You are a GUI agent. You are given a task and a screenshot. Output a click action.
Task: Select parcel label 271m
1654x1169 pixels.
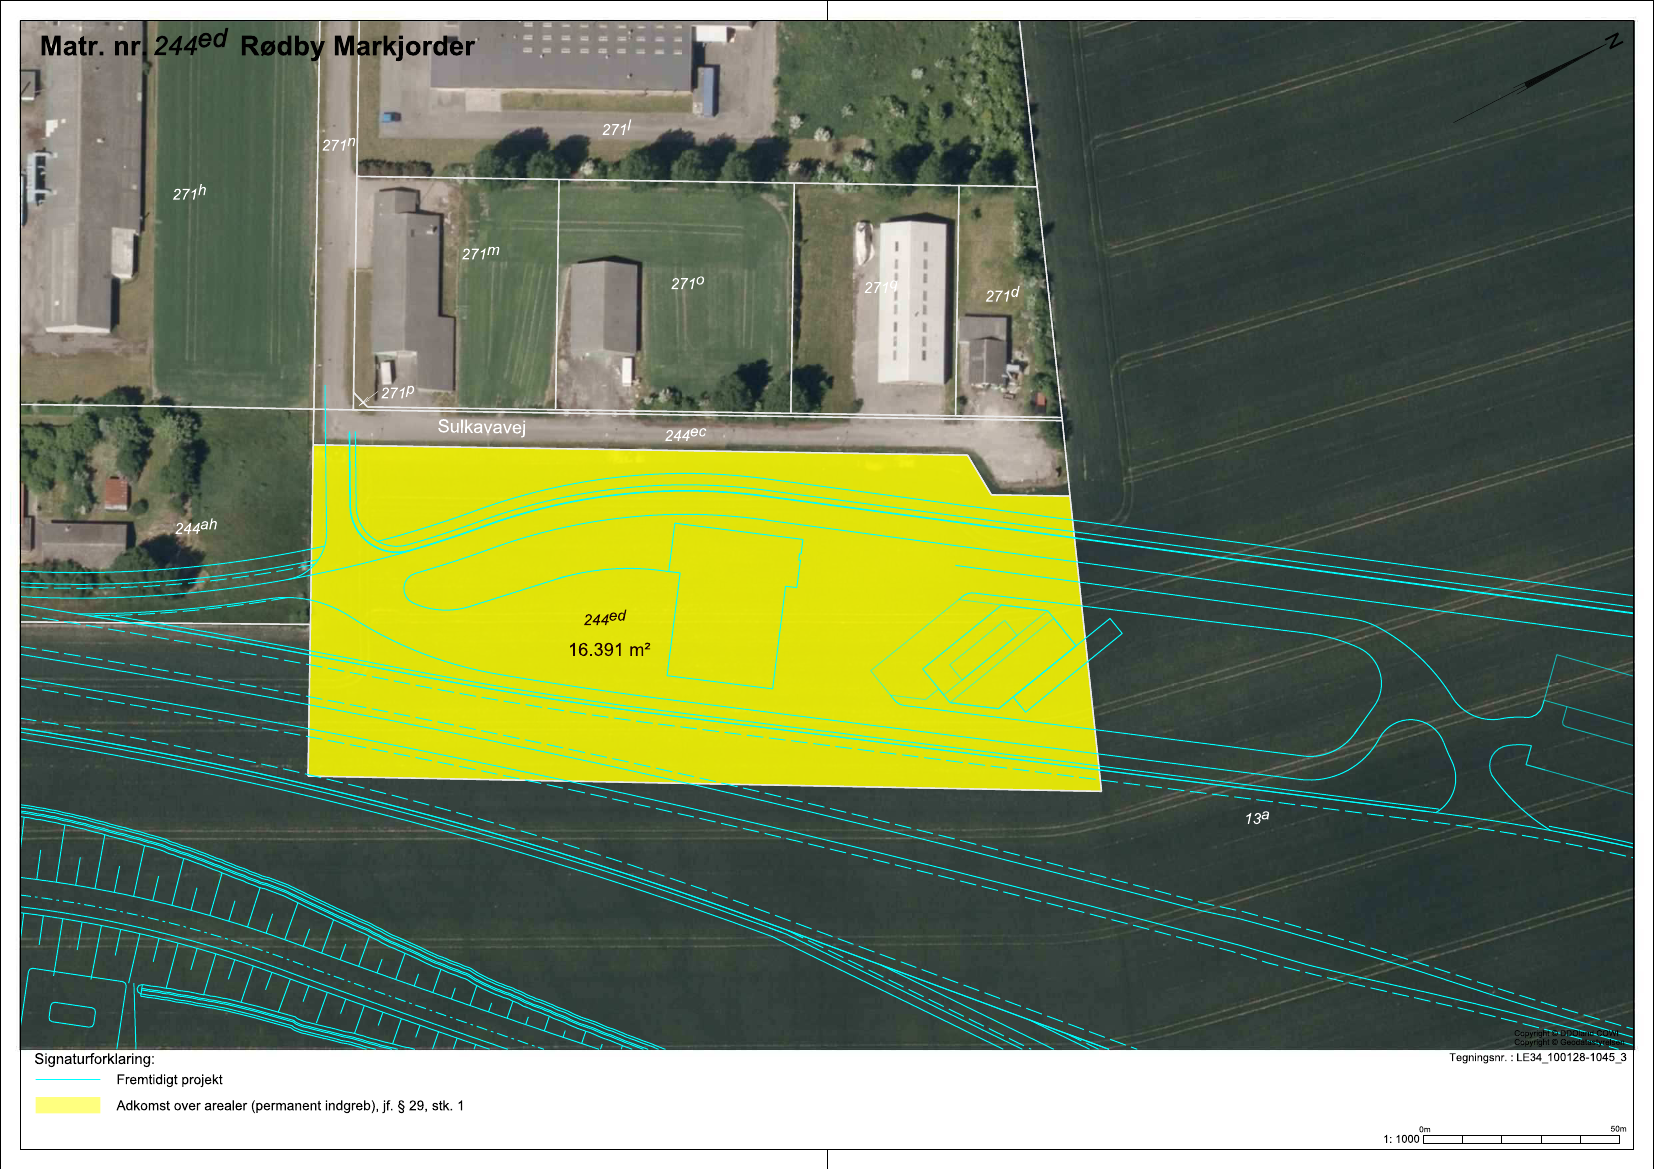coord(480,253)
